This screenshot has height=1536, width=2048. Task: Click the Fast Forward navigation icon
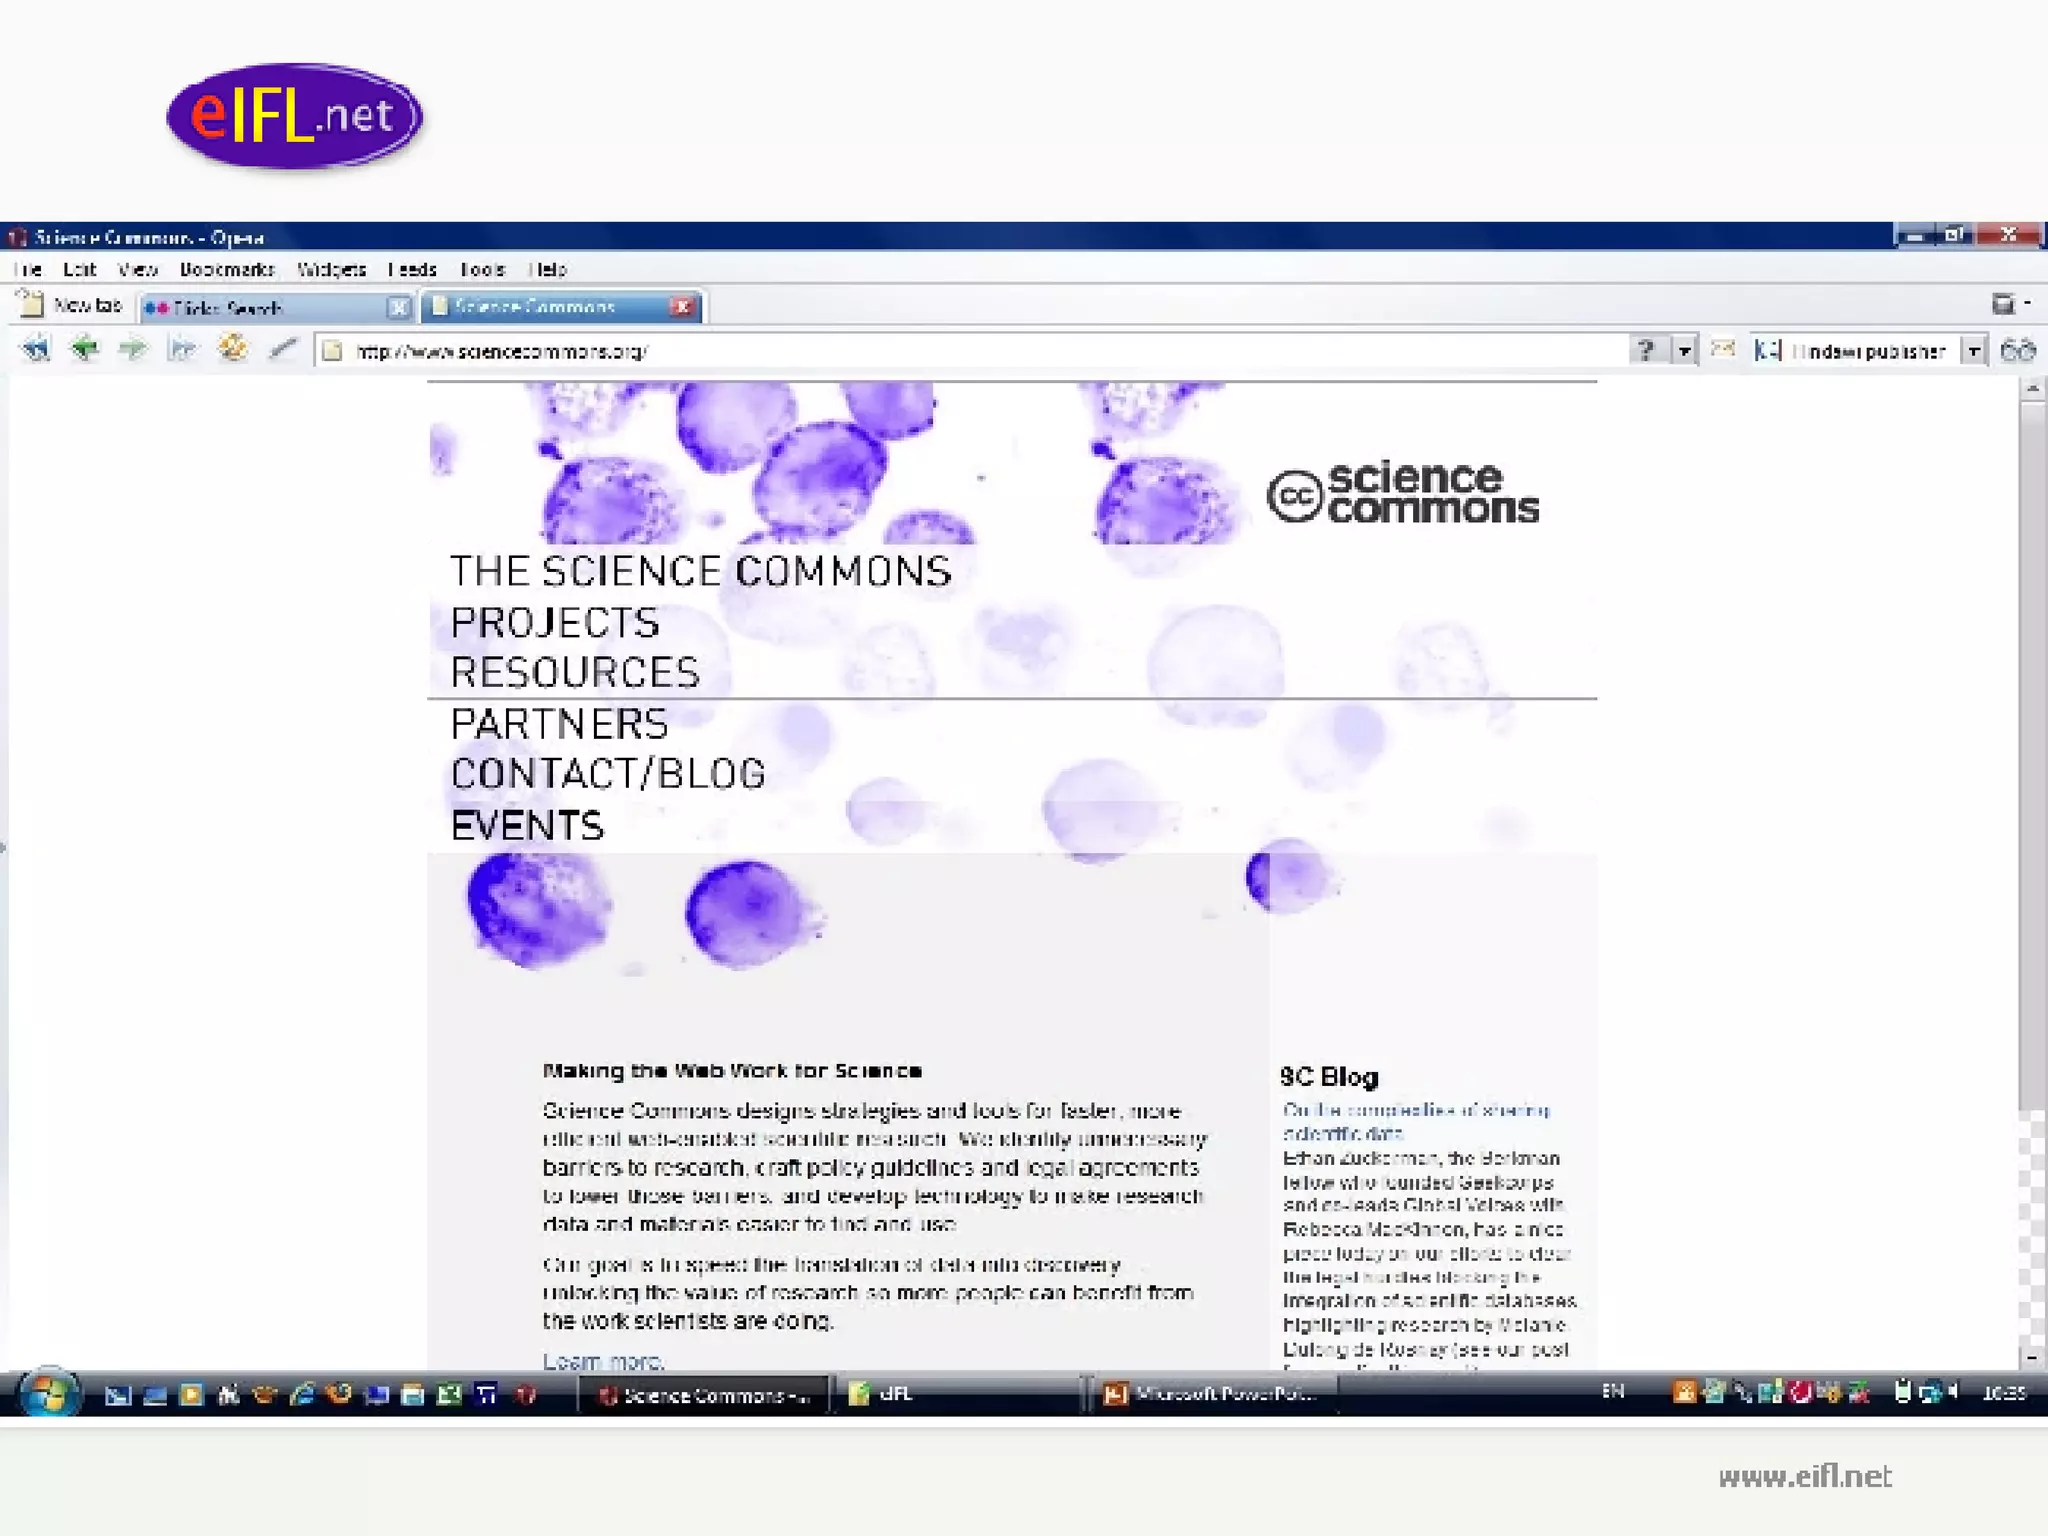pos(182,349)
